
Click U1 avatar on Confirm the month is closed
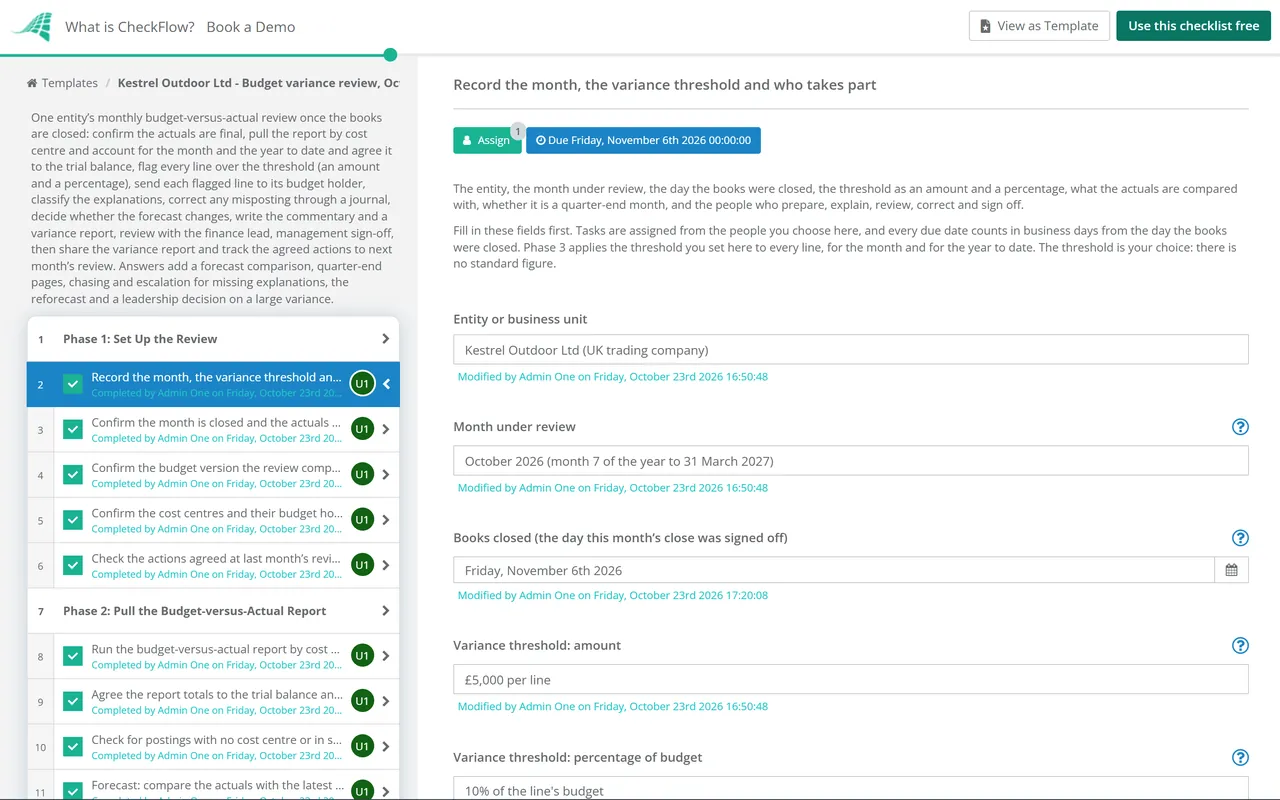362,429
